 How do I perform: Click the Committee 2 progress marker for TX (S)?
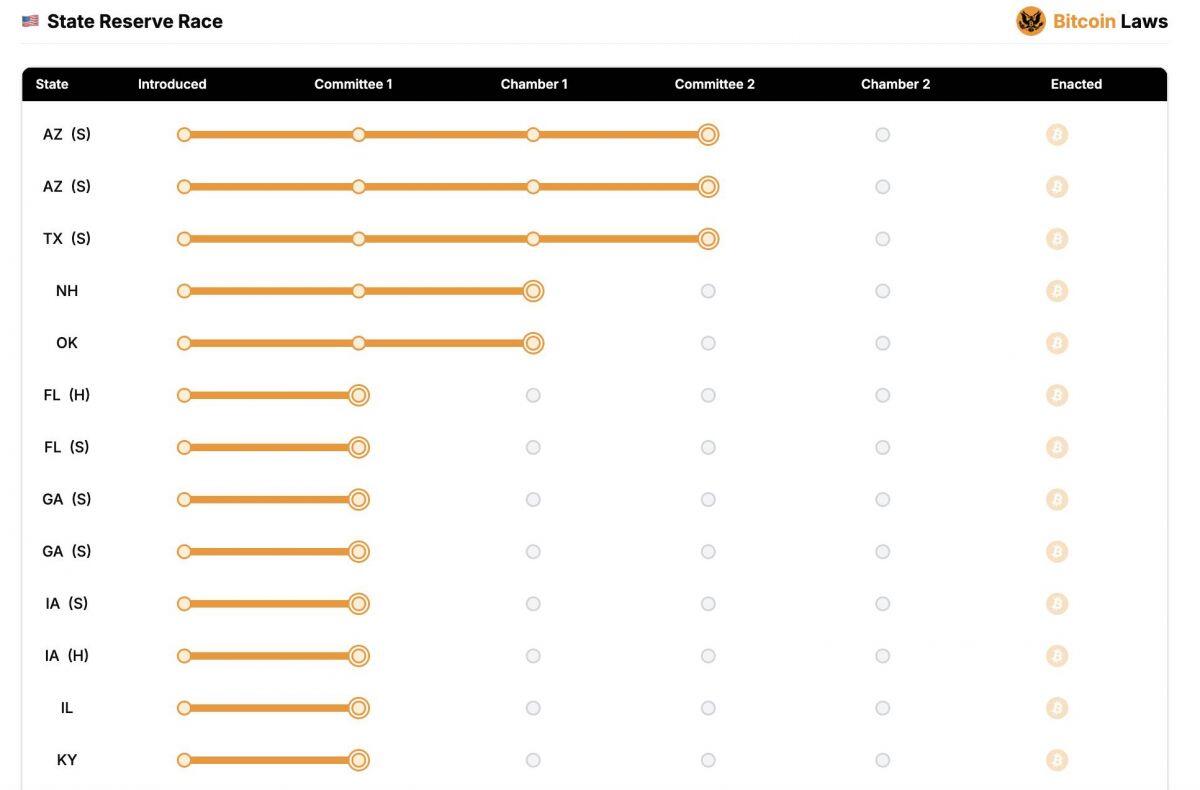point(708,239)
